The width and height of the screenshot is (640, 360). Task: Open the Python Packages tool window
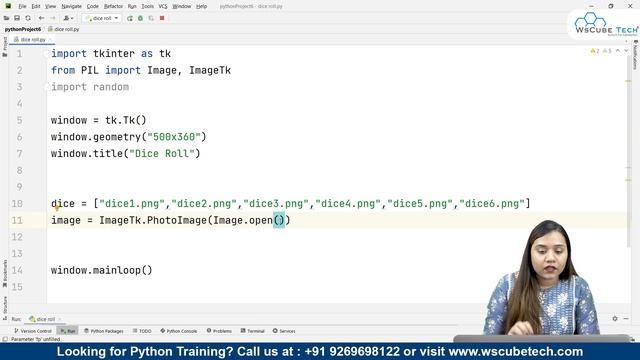coord(104,331)
